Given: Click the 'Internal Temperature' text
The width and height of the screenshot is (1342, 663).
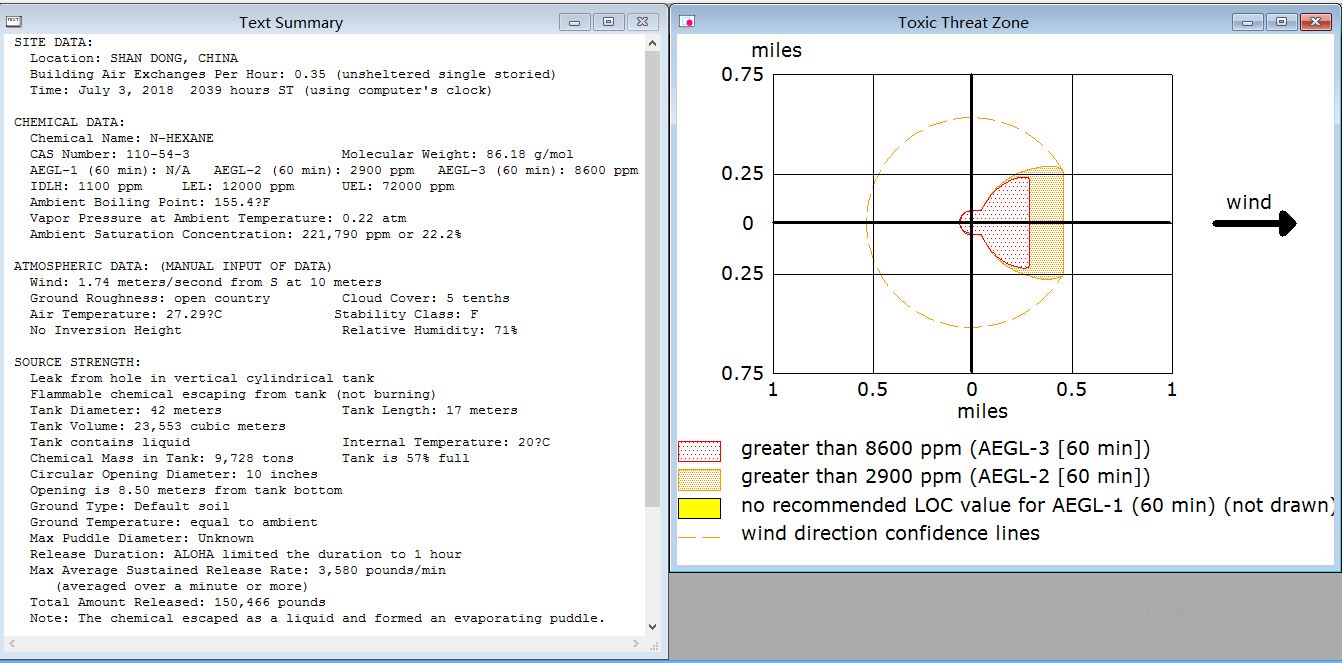Looking at the screenshot, I should point(446,442).
